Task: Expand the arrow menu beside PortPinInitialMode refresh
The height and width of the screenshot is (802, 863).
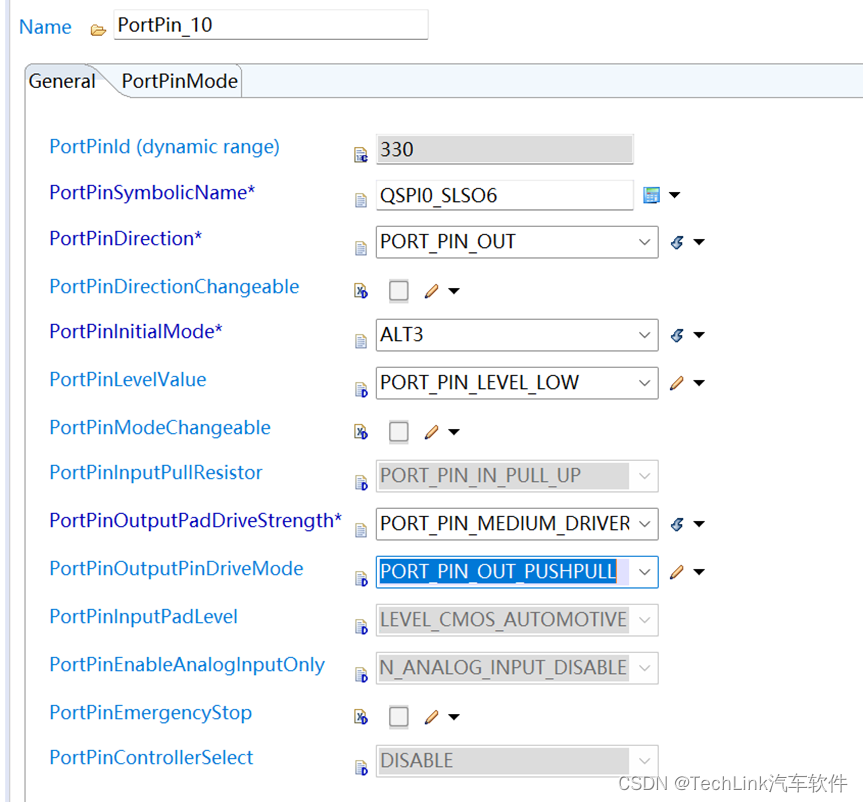Action: pos(699,335)
